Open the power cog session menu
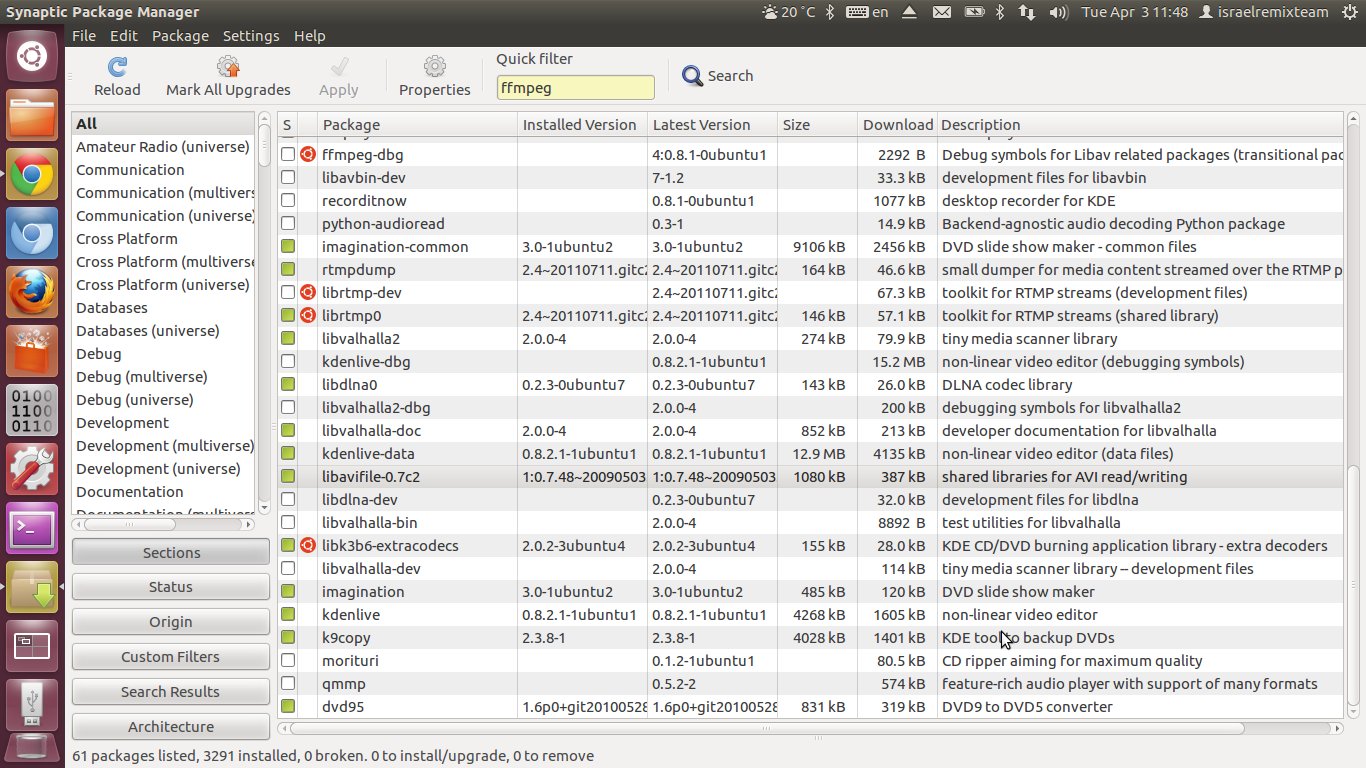Image resolution: width=1366 pixels, height=768 pixels. pyautogui.click(x=1351, y=12)
